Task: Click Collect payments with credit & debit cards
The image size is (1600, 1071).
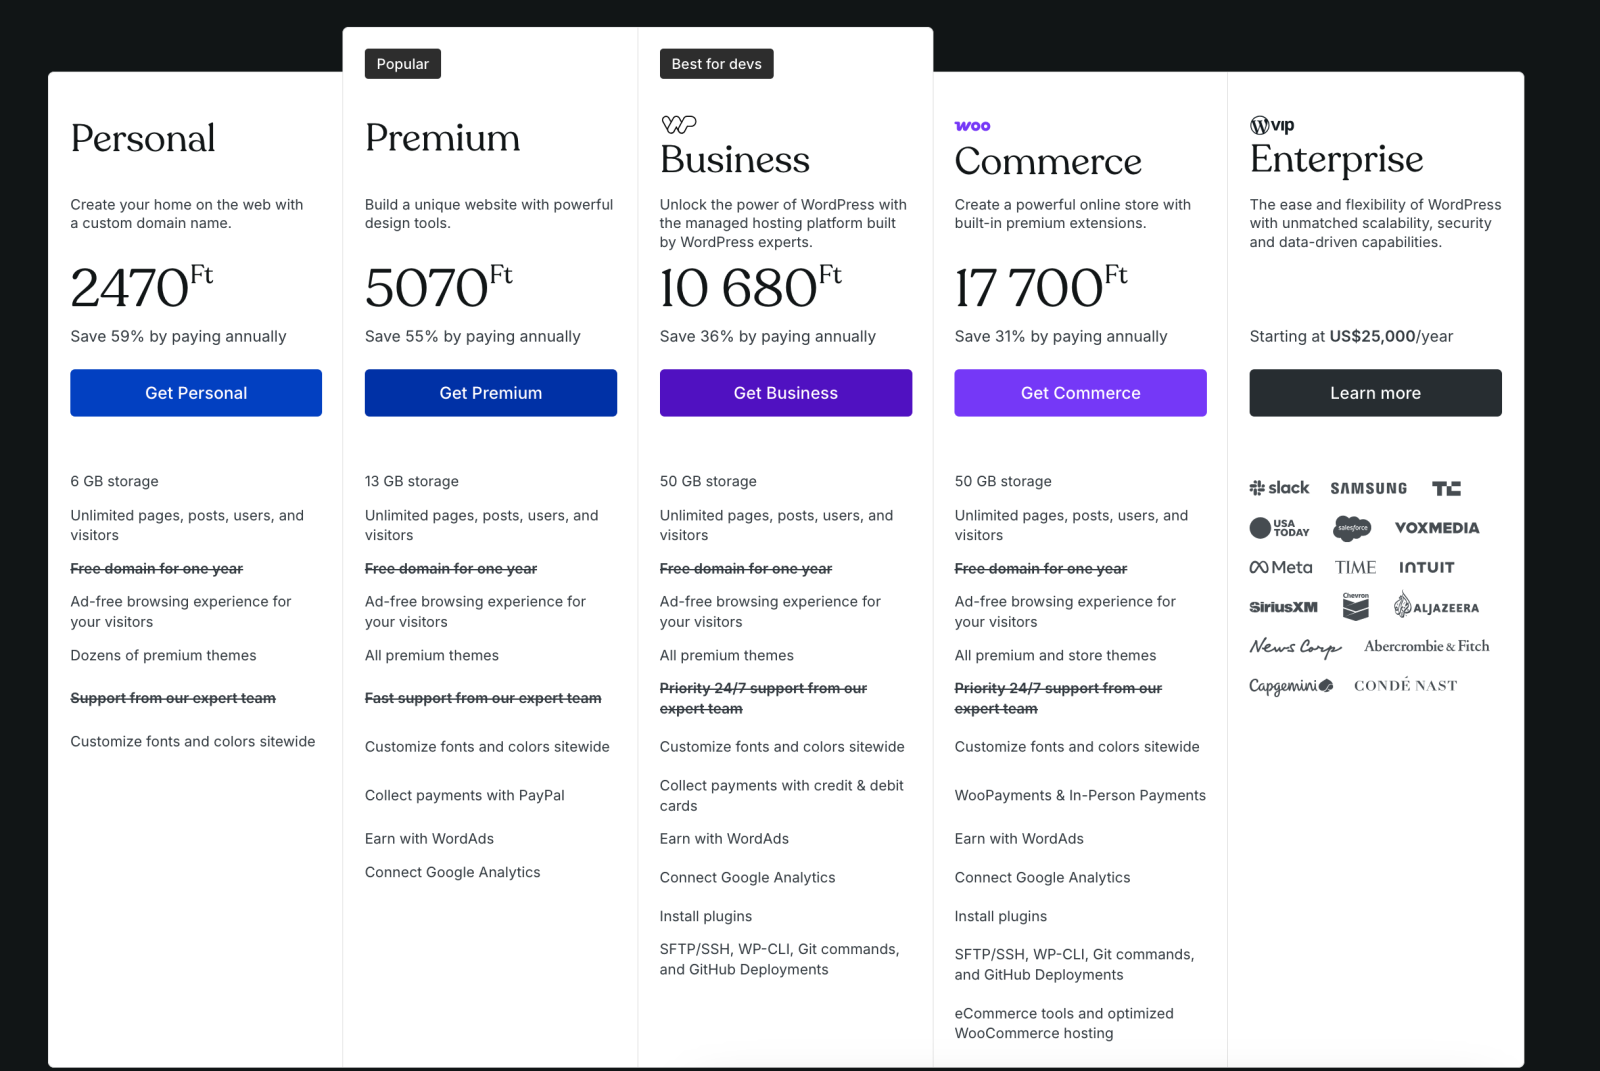Action: pos(782,795)
